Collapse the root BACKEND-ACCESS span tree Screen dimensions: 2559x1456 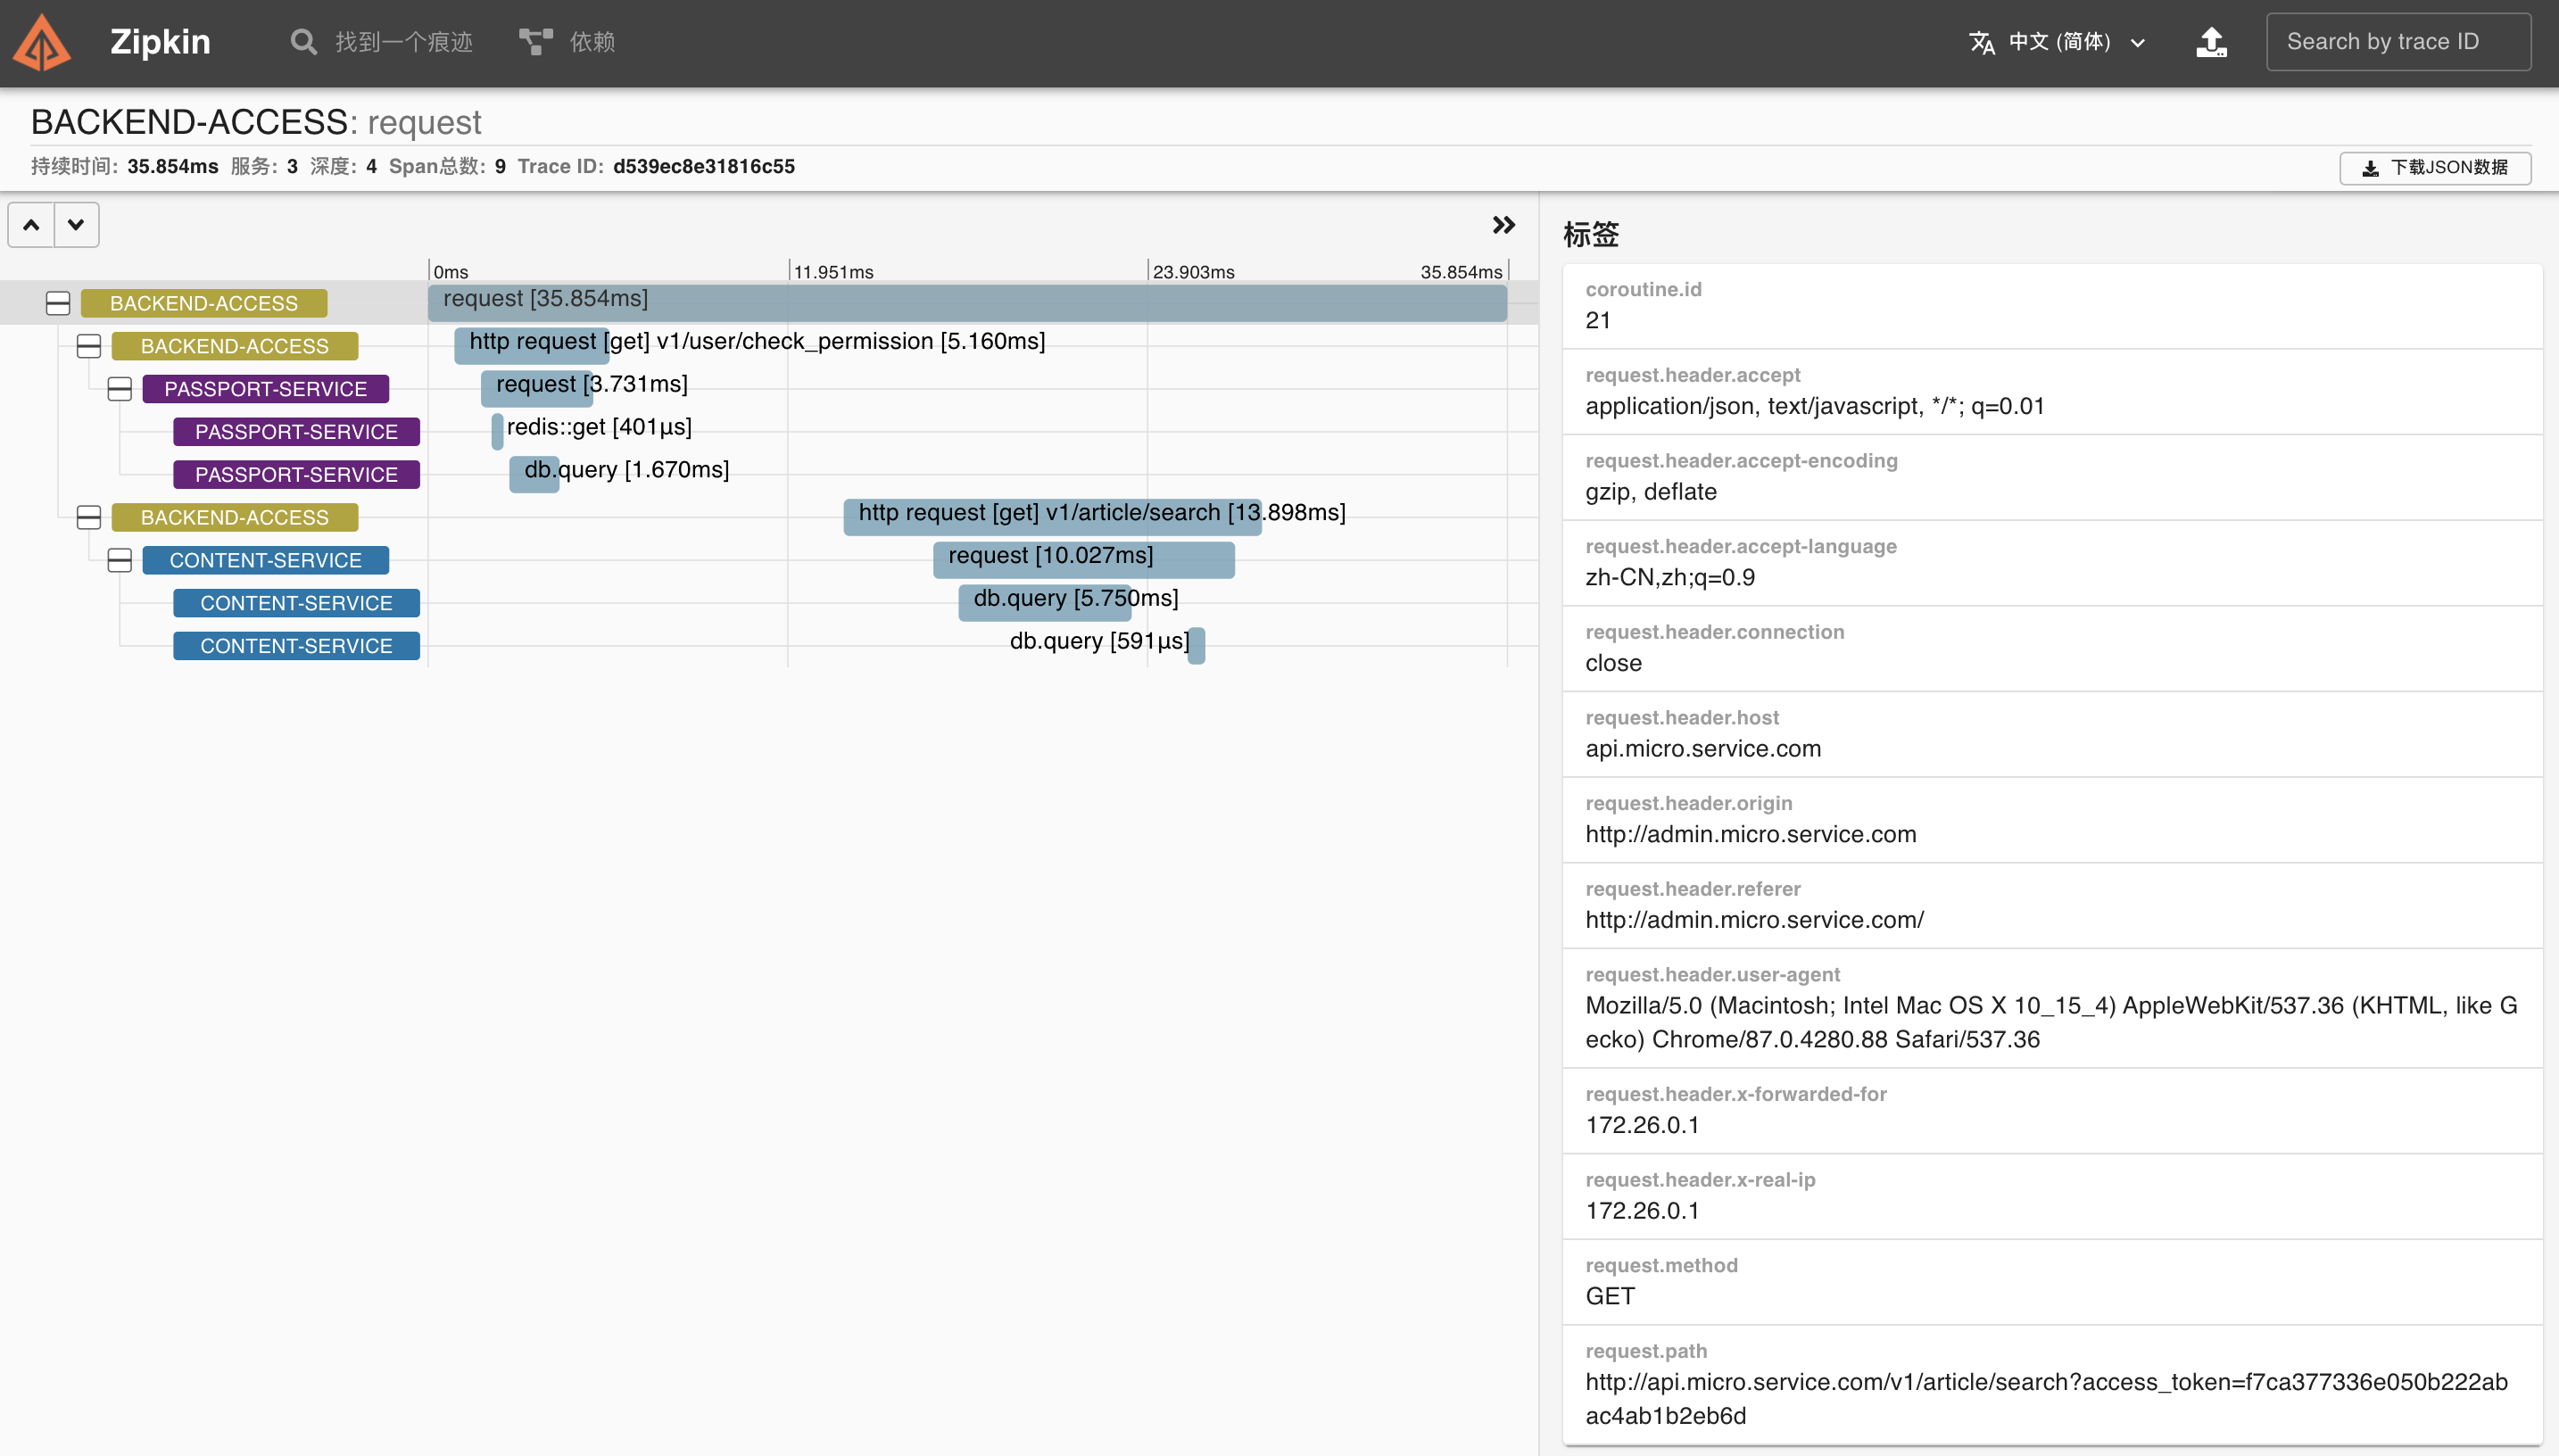58,303
